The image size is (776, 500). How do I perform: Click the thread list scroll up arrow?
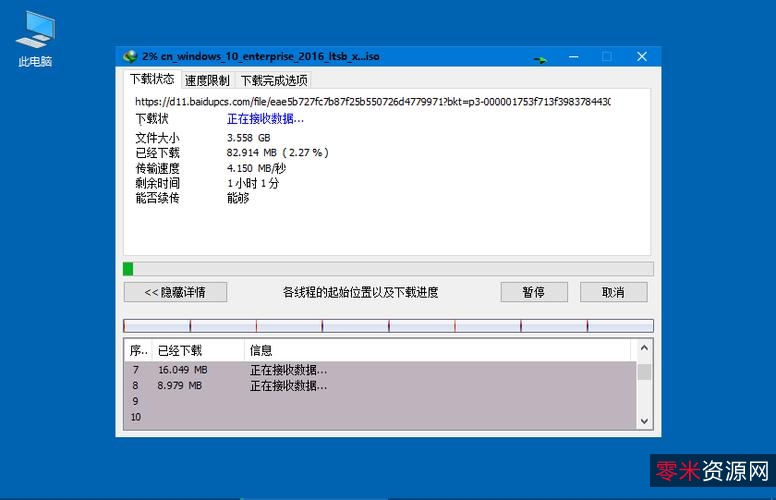[644, 348]
